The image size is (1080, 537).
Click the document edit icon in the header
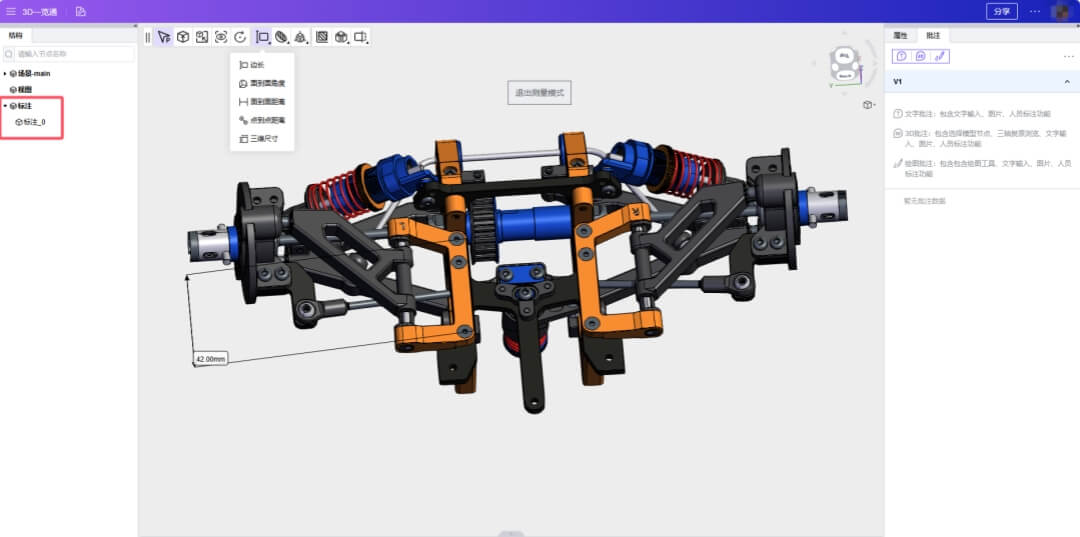click(x=81, y=11)
